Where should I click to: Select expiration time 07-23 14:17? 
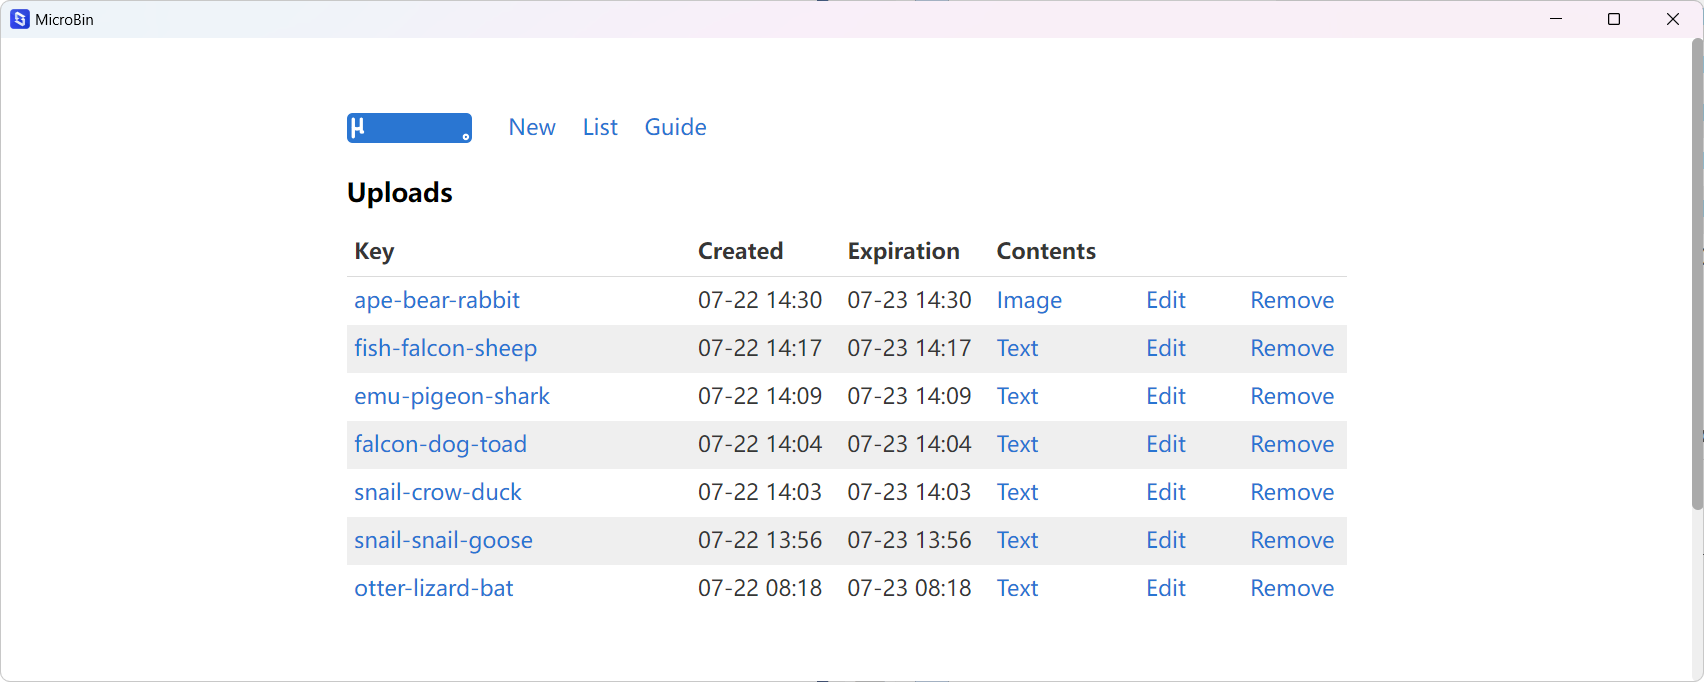[x=909, y=348]
